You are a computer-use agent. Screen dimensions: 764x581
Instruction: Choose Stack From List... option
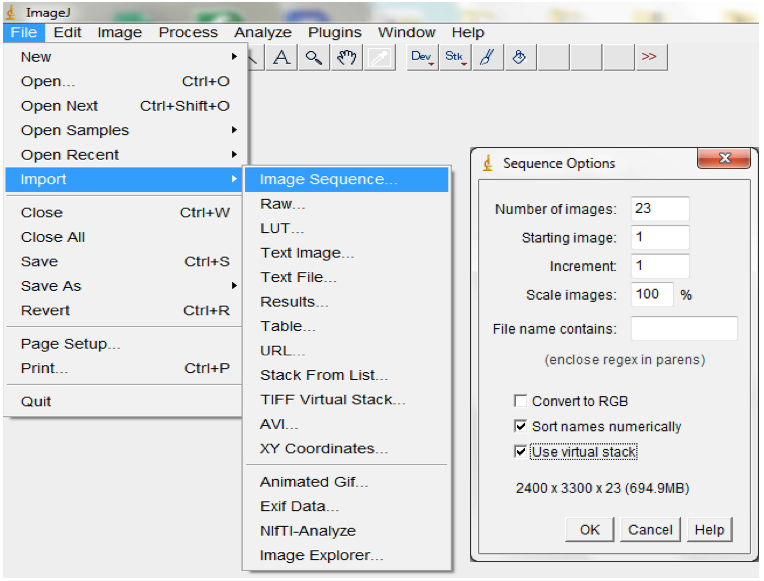(346, 375)
